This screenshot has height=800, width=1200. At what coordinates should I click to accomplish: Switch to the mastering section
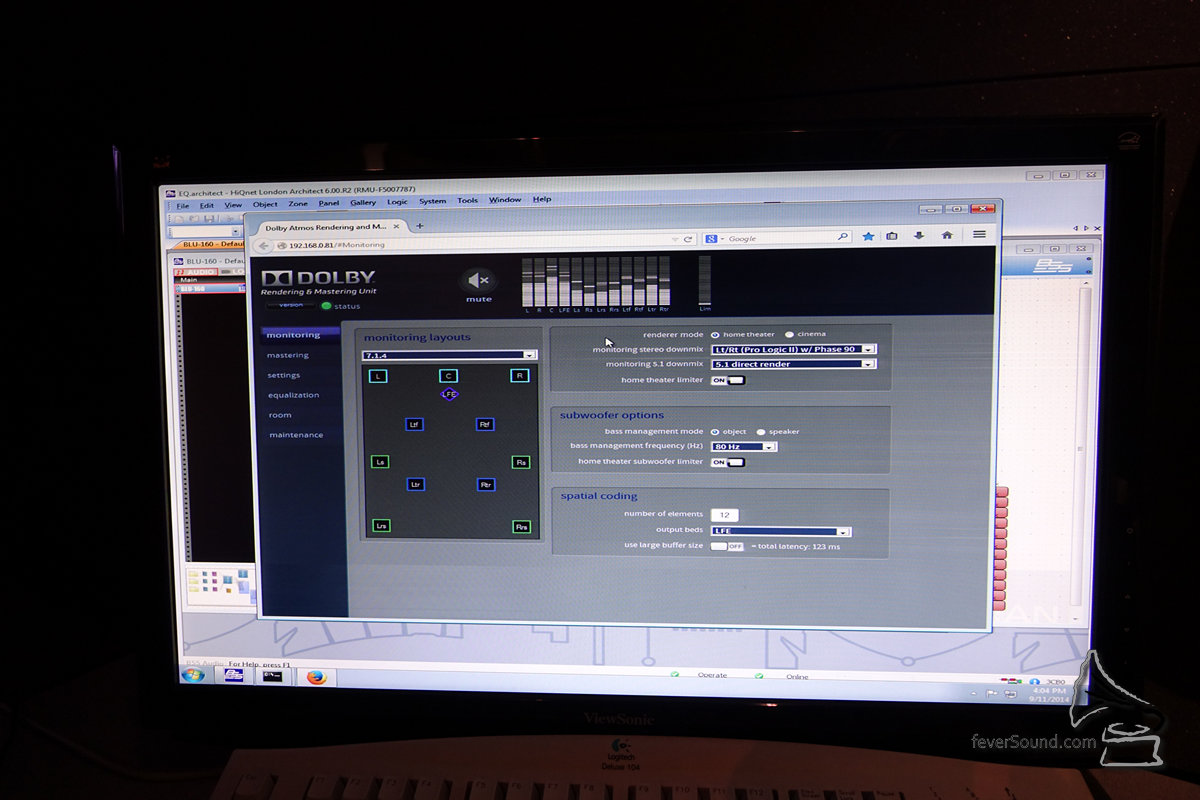(288, 355)
